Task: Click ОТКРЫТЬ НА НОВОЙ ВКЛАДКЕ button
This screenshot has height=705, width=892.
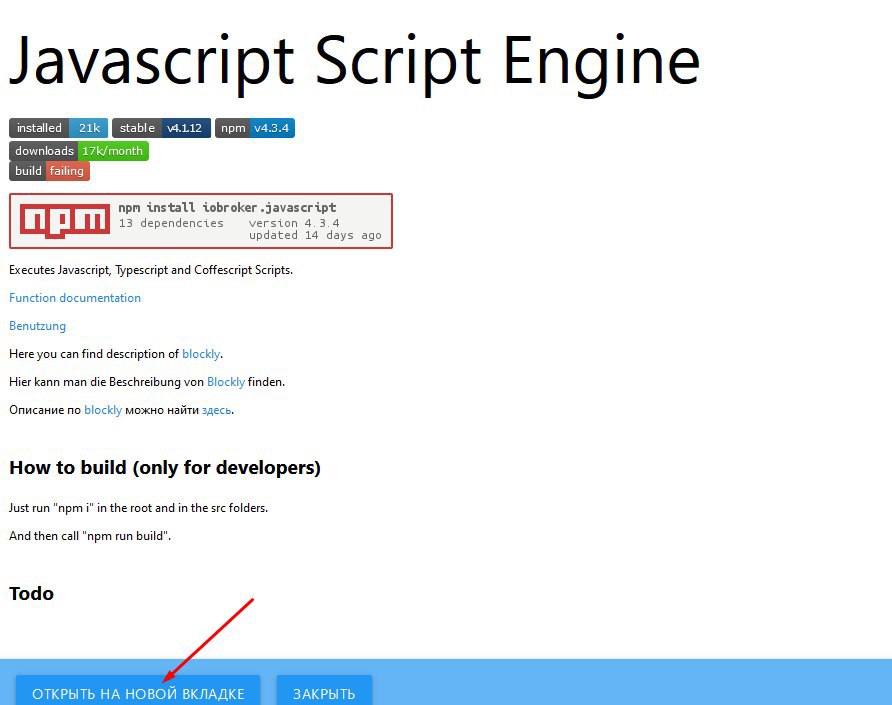Action: [138, 690]
